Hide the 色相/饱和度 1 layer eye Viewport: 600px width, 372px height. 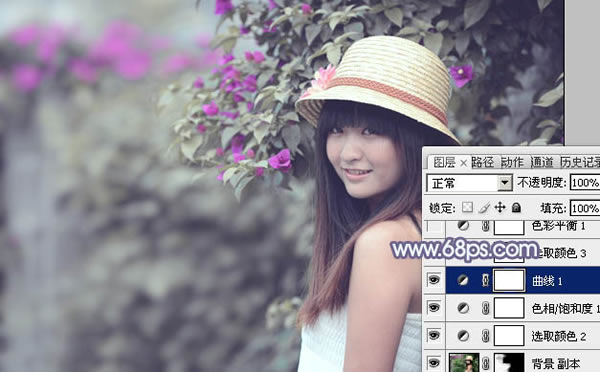coord(434,308)
